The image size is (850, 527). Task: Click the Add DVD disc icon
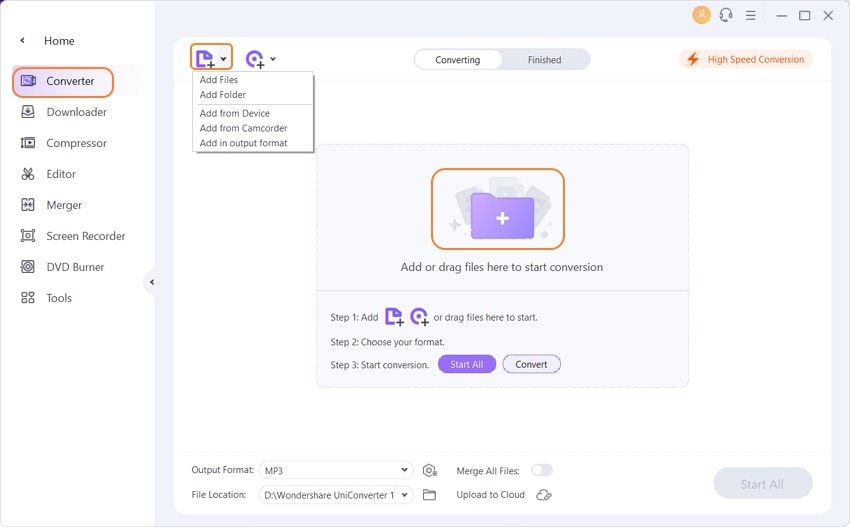pyautogui.click(x=255, y=59)
